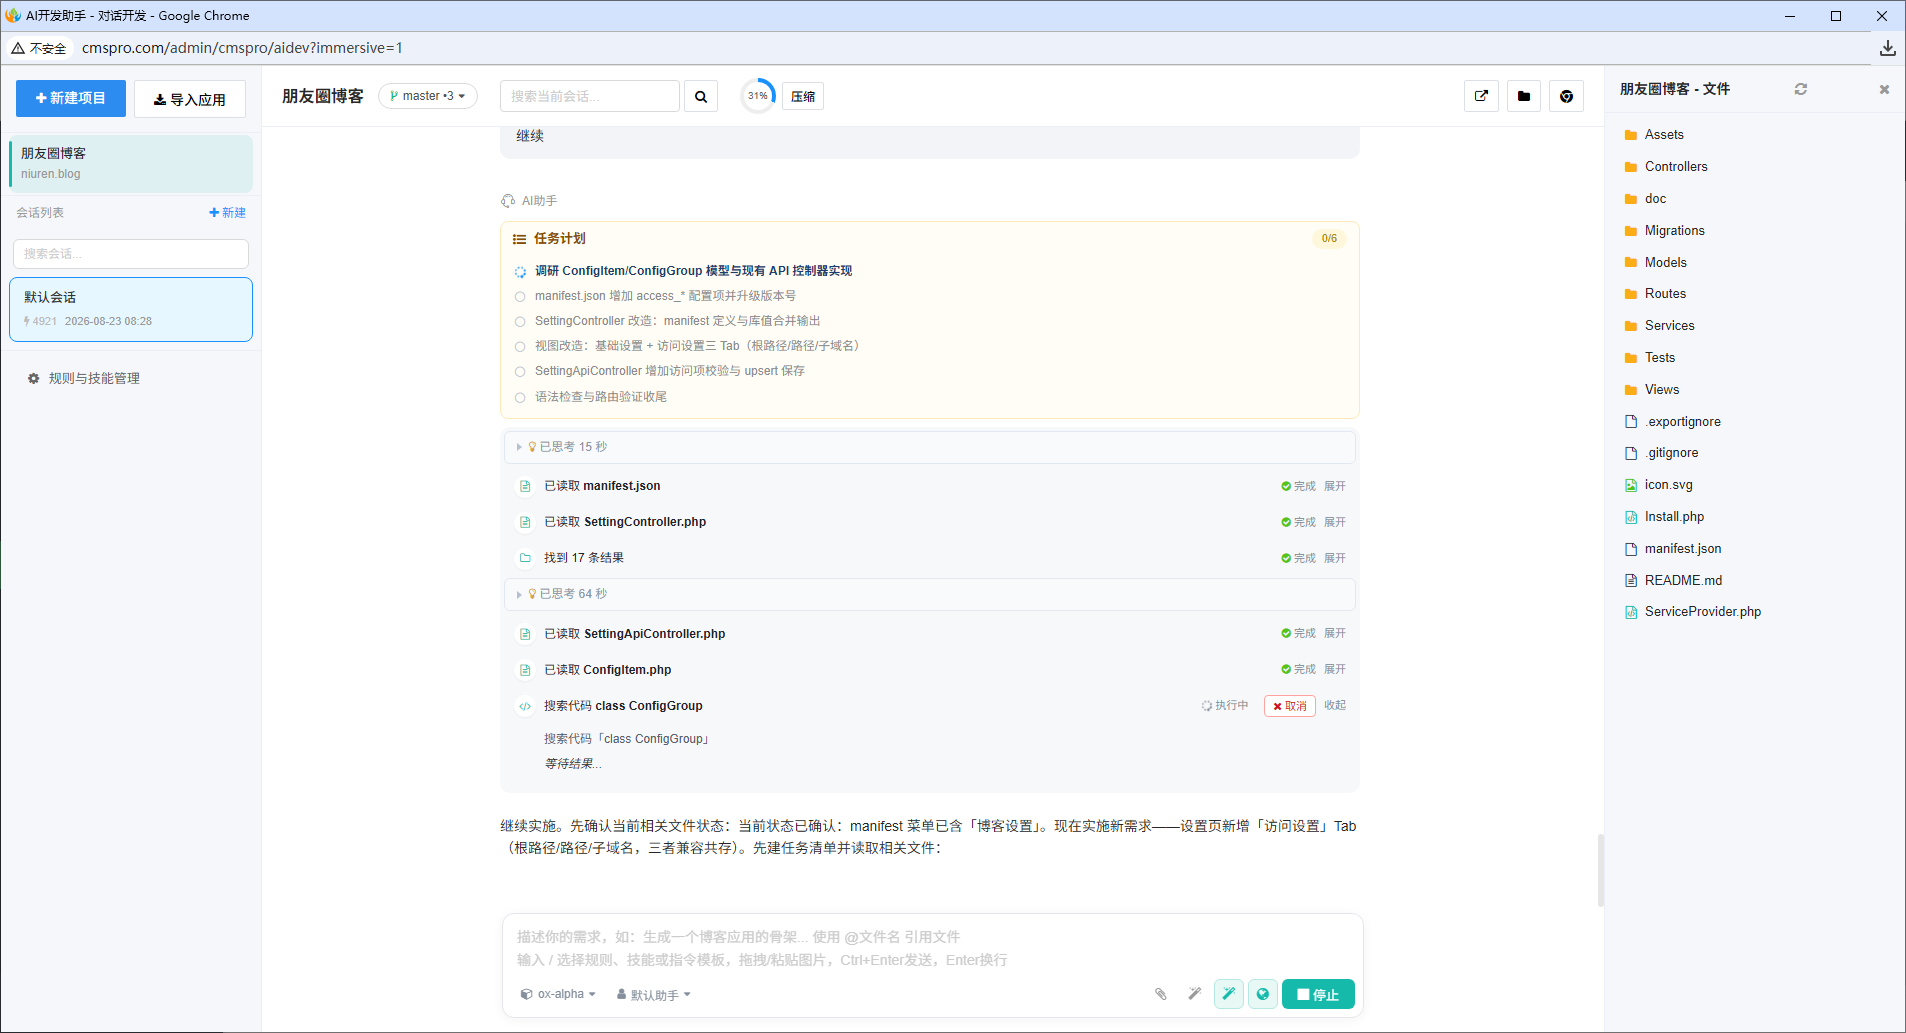Image resolution: width=1906 pixels, height=1033 pixels.
Task: Click the SettingController 改造 task item
Action: pos(677,321)
